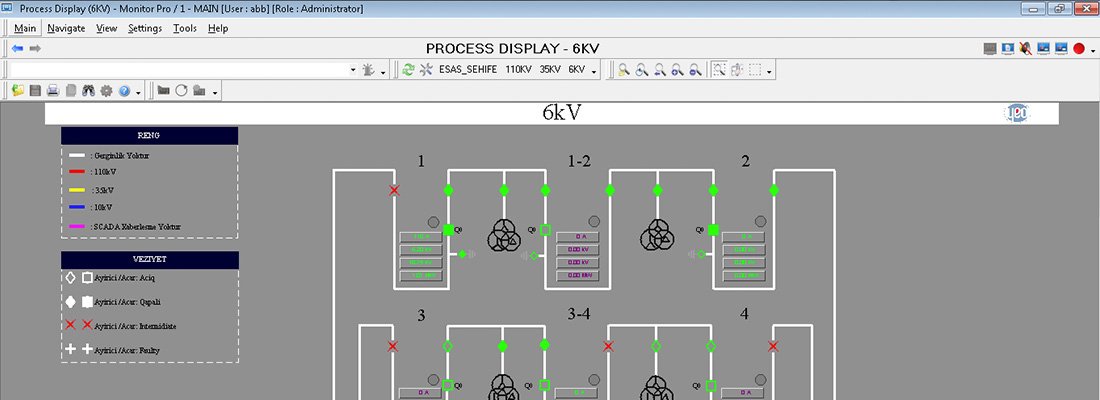Click the first magnifier zoom icon
This screenshot has width=1100, height=400.
pos(623,70)
